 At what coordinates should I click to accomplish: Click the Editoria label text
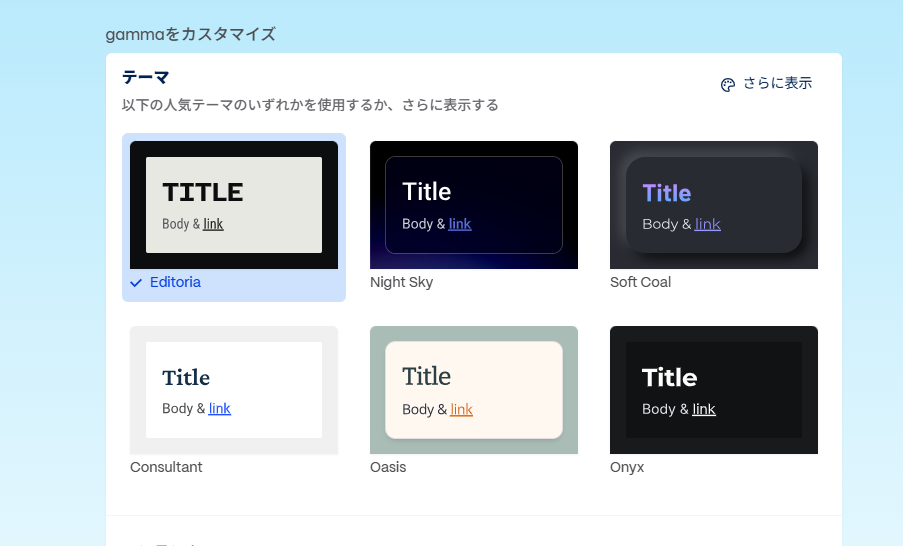pos(175,282)
